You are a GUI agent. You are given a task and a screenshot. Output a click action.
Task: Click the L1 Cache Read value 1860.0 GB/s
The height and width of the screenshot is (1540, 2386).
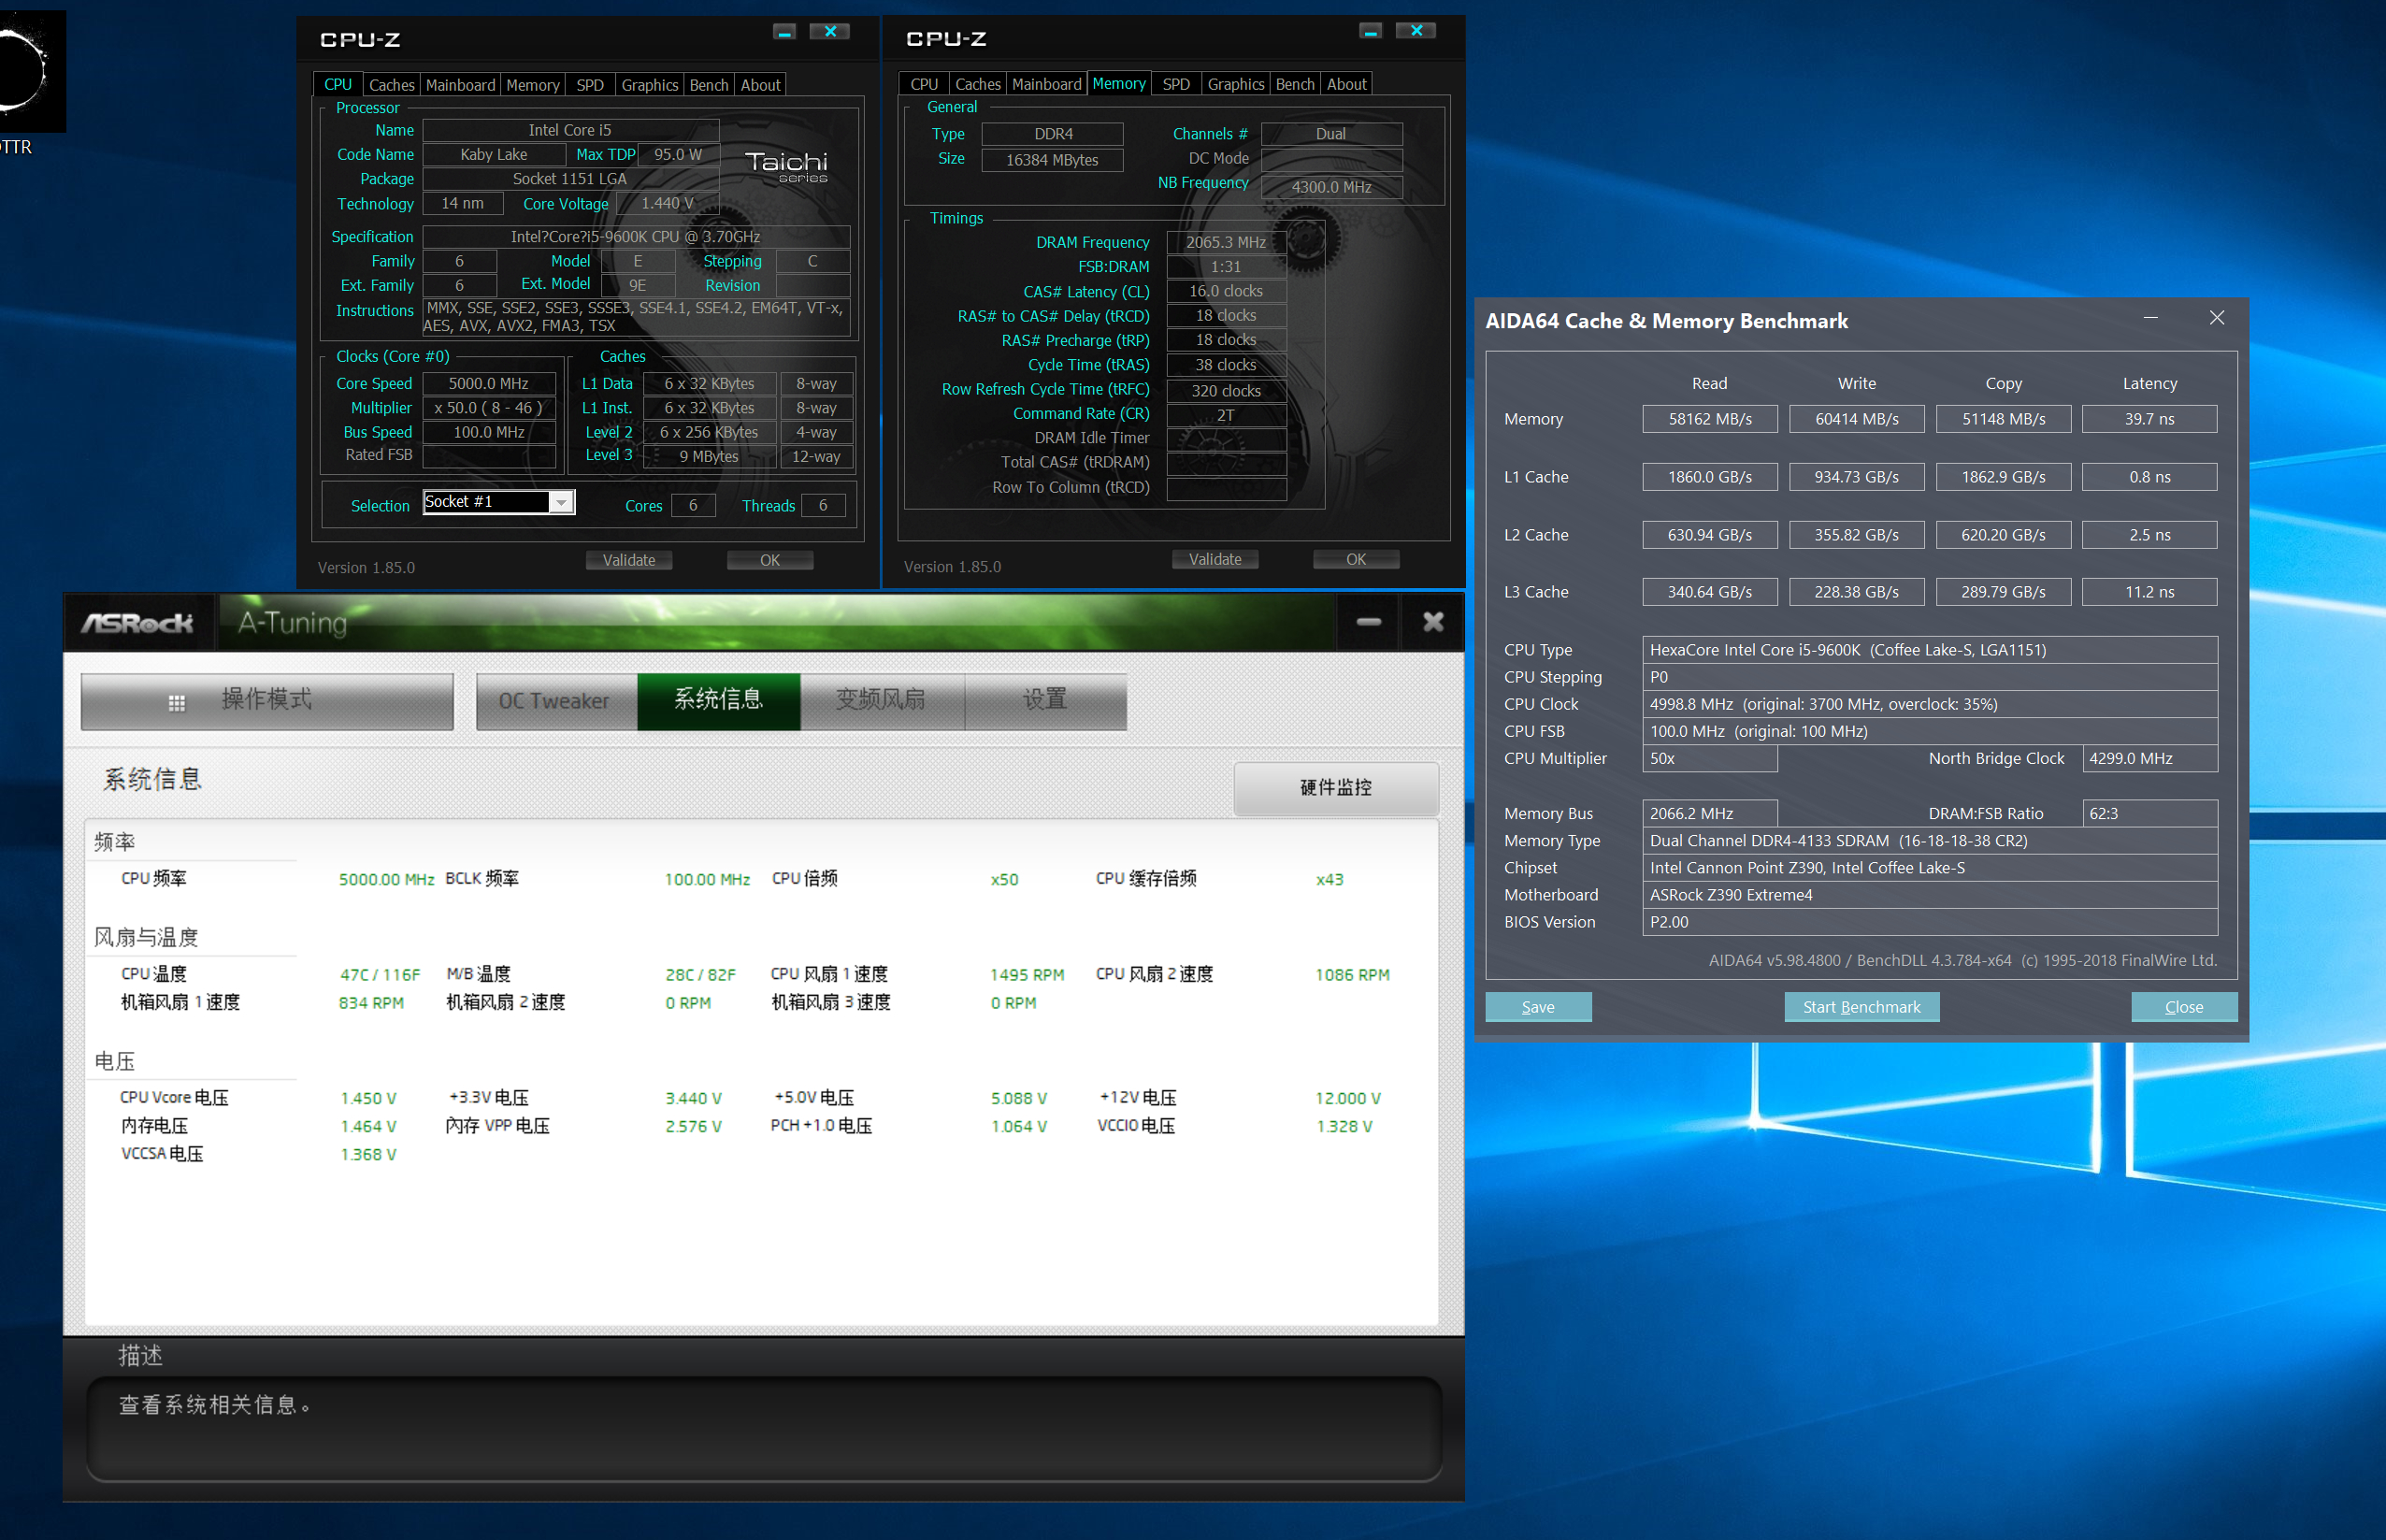pyautogui.click(x=1710, y=477)
